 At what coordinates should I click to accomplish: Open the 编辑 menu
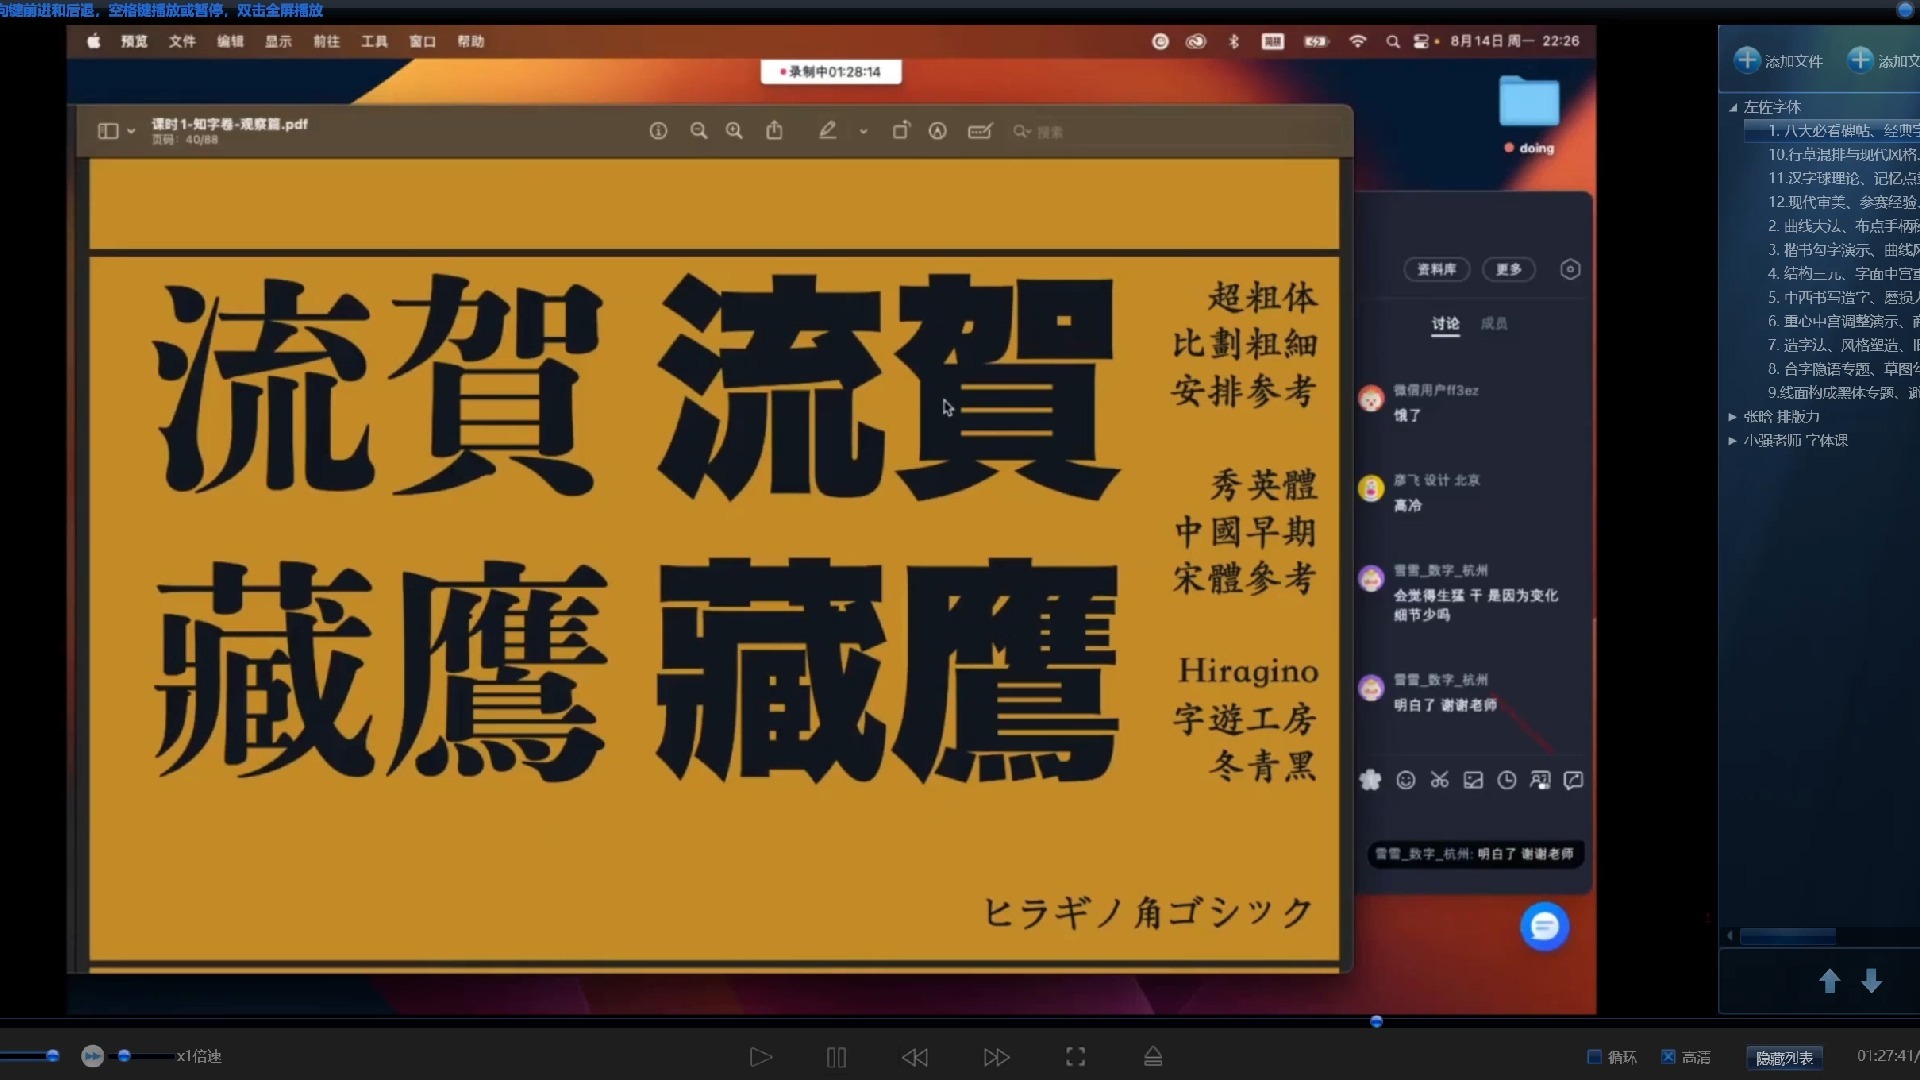tap(230, 41)
